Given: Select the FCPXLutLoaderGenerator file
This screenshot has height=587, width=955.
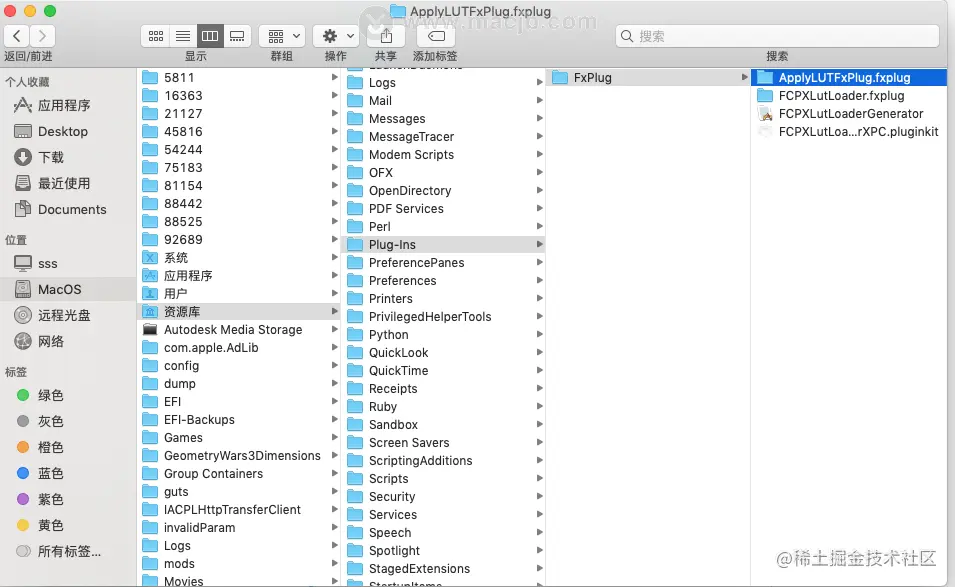Looking at the screenshot, I should [x=849, y=114].
